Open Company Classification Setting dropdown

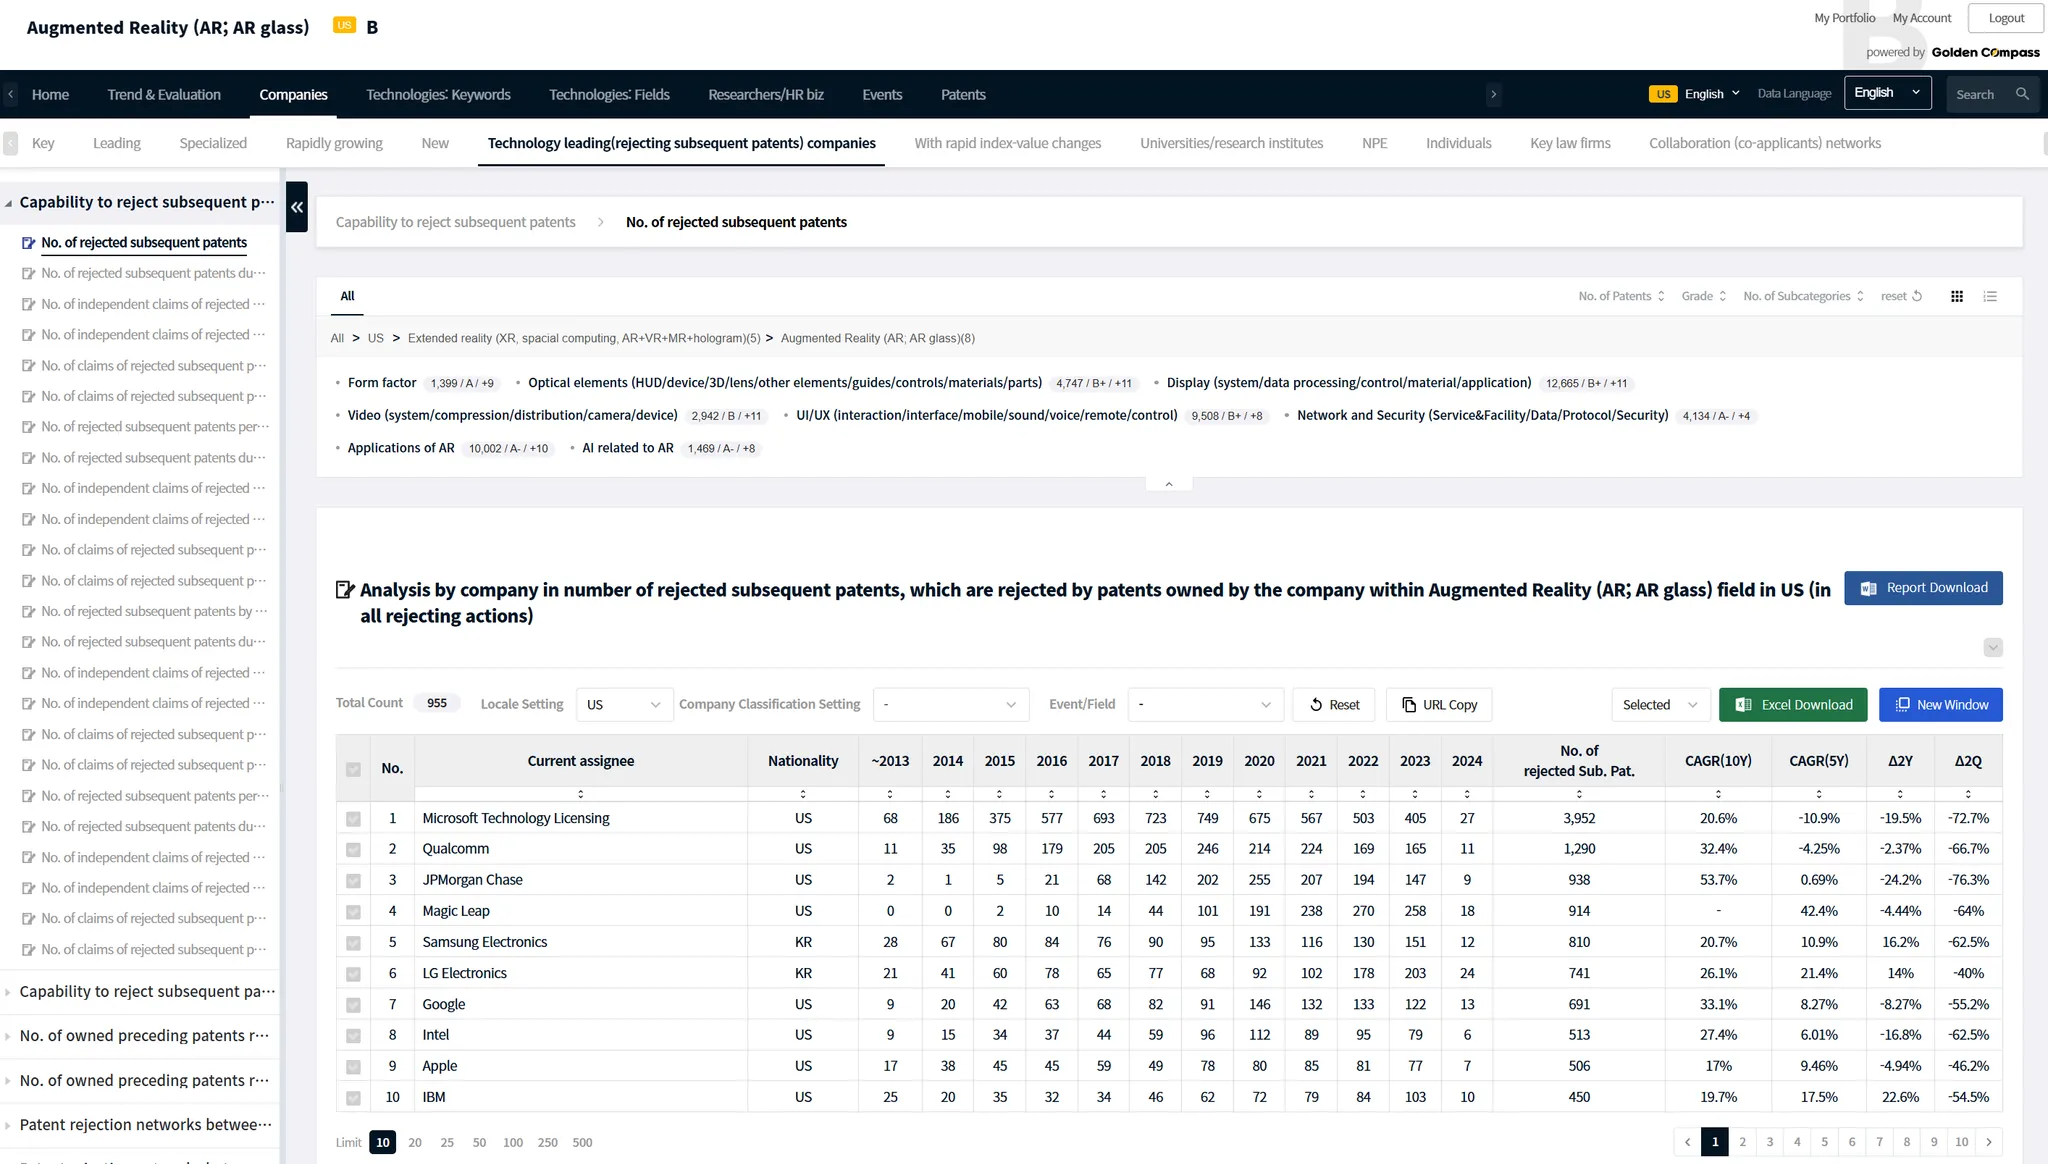coord(949,705)
